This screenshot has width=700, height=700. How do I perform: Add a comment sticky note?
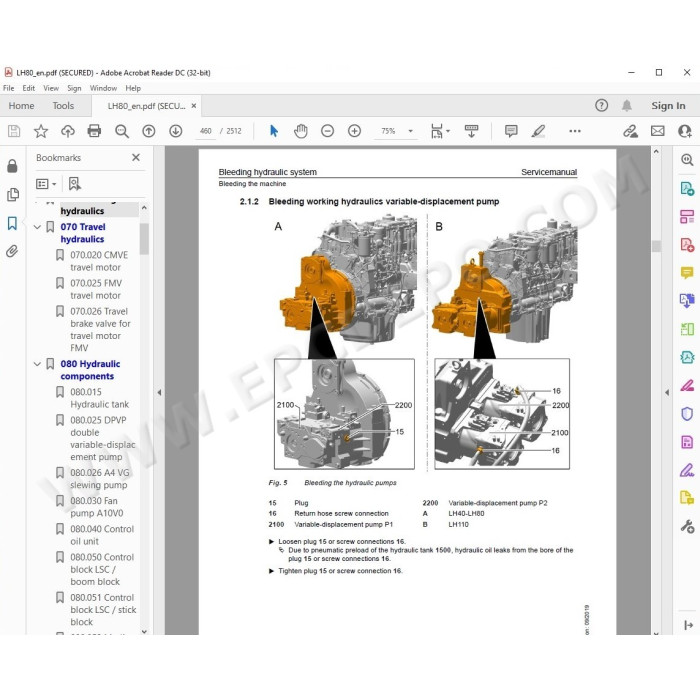(511, 131)
